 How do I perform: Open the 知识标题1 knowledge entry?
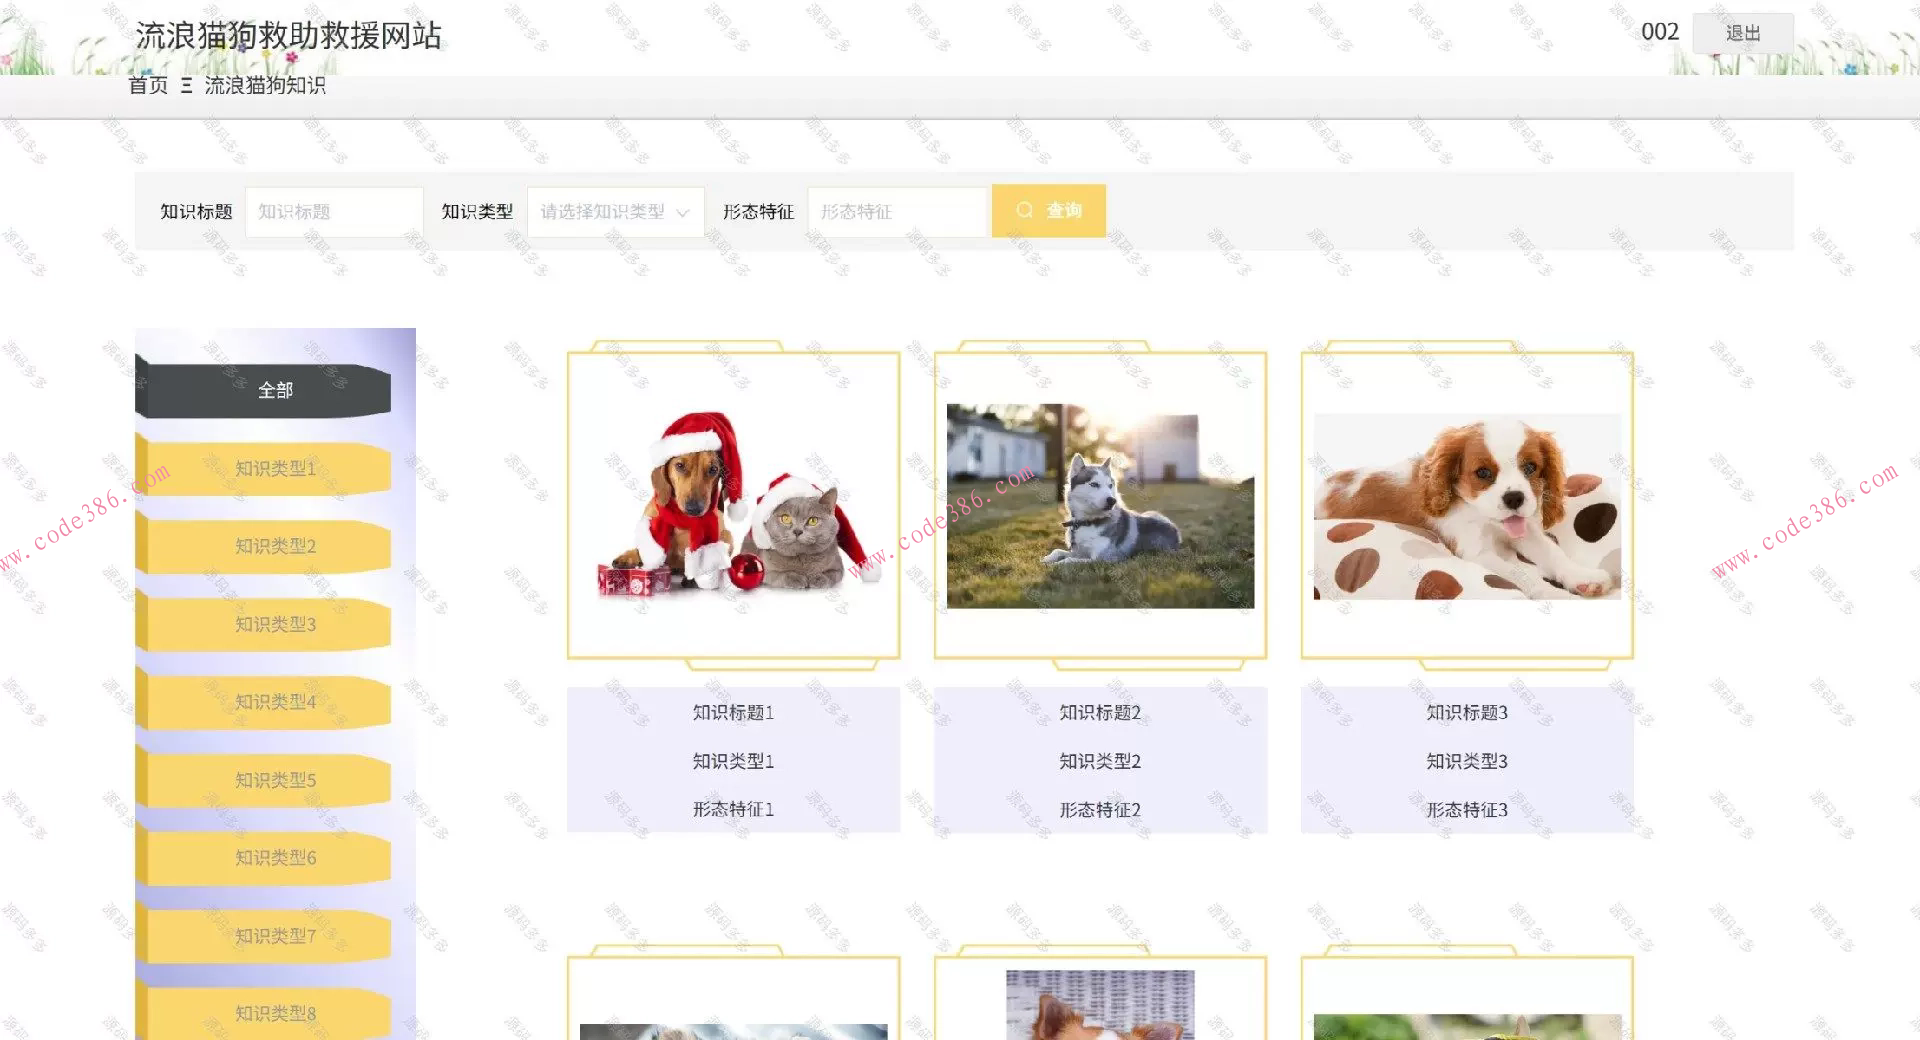pyautogui.click(x=732, y=712)
